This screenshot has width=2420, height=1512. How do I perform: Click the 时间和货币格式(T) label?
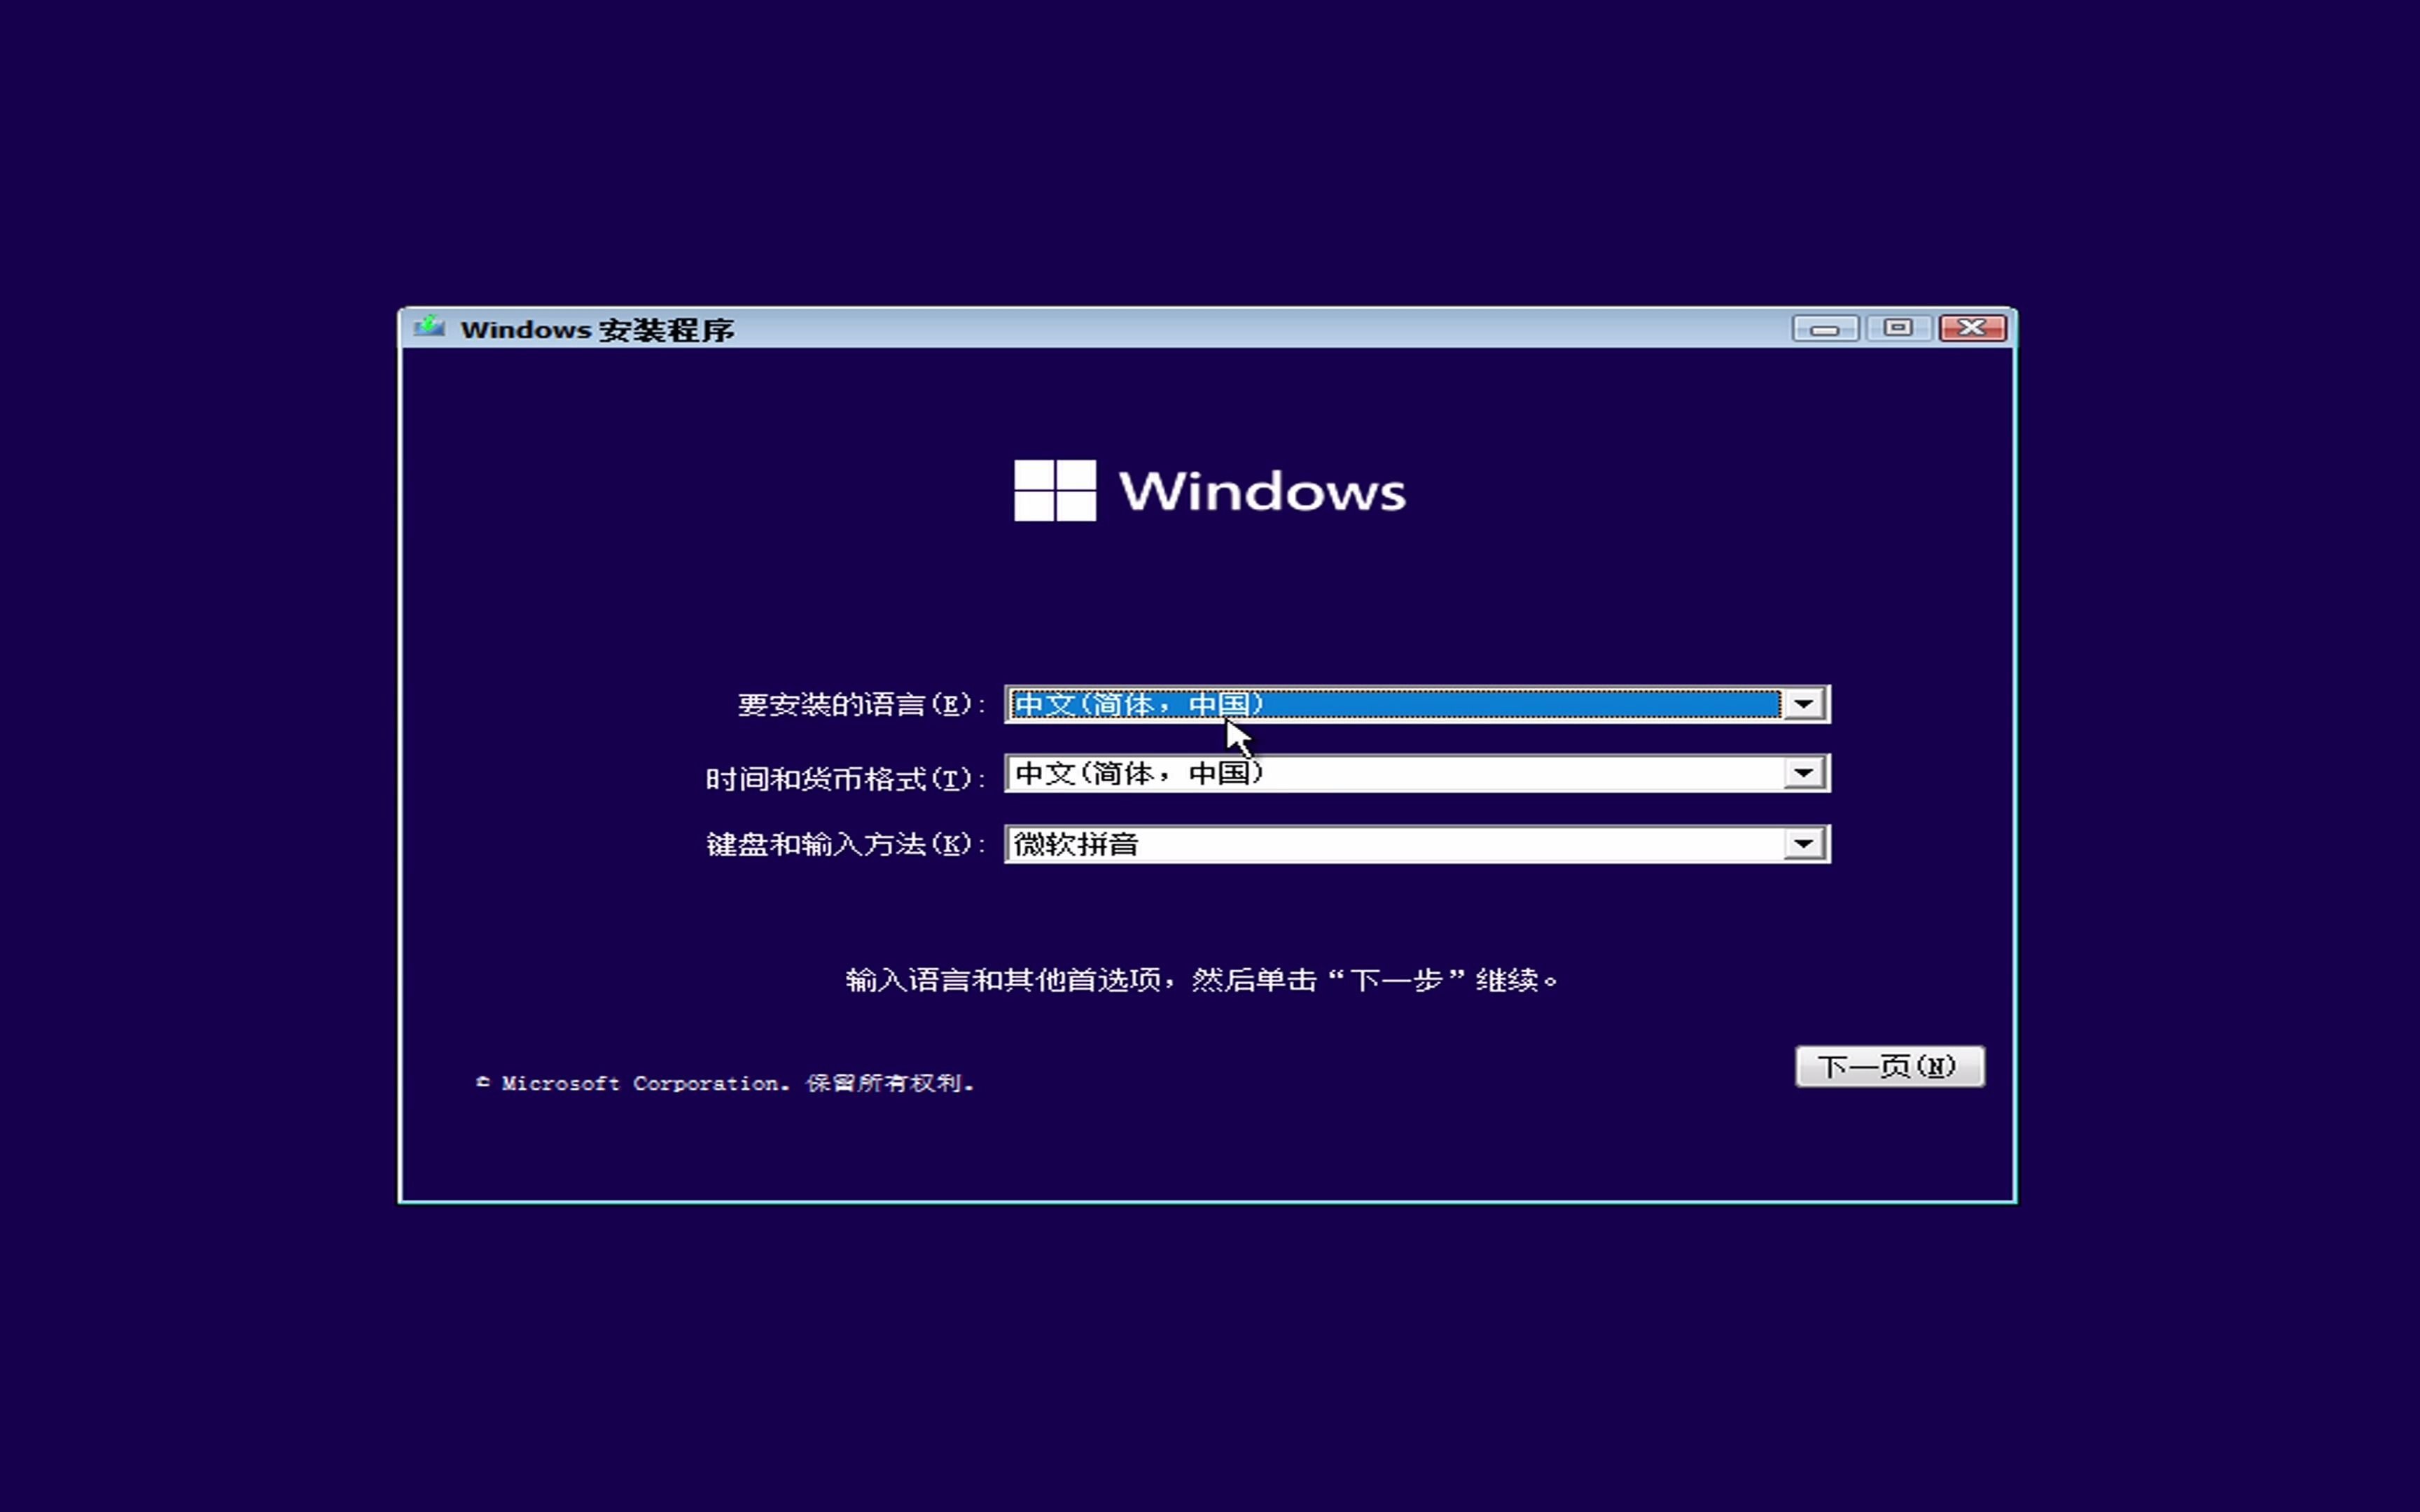click(845, 778)
